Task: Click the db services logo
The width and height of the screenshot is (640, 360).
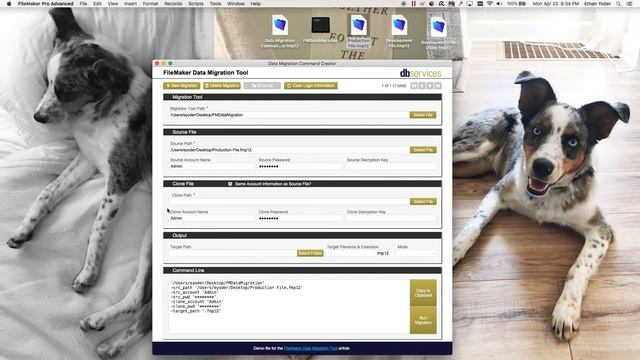Action: click(420, 73)
